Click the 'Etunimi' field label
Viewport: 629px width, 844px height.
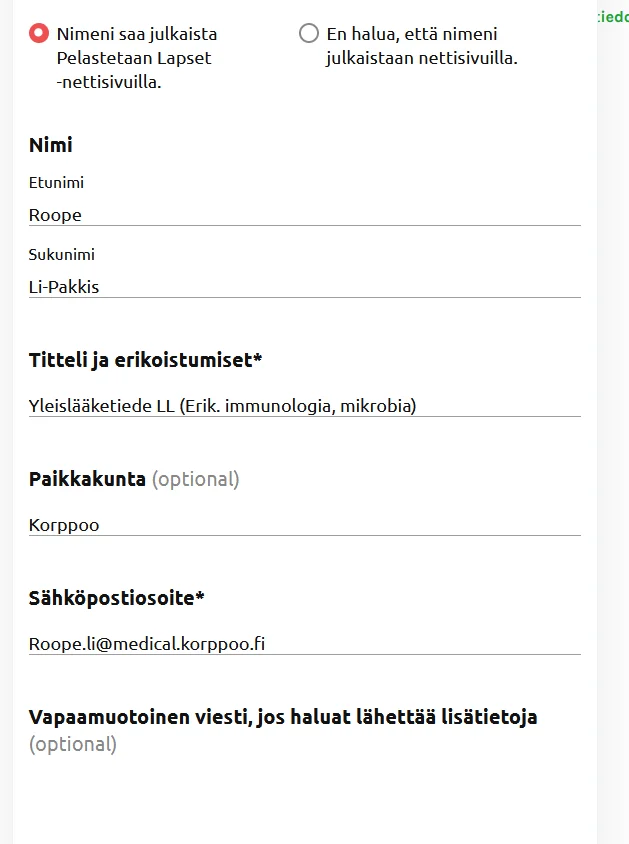[56, 182]
